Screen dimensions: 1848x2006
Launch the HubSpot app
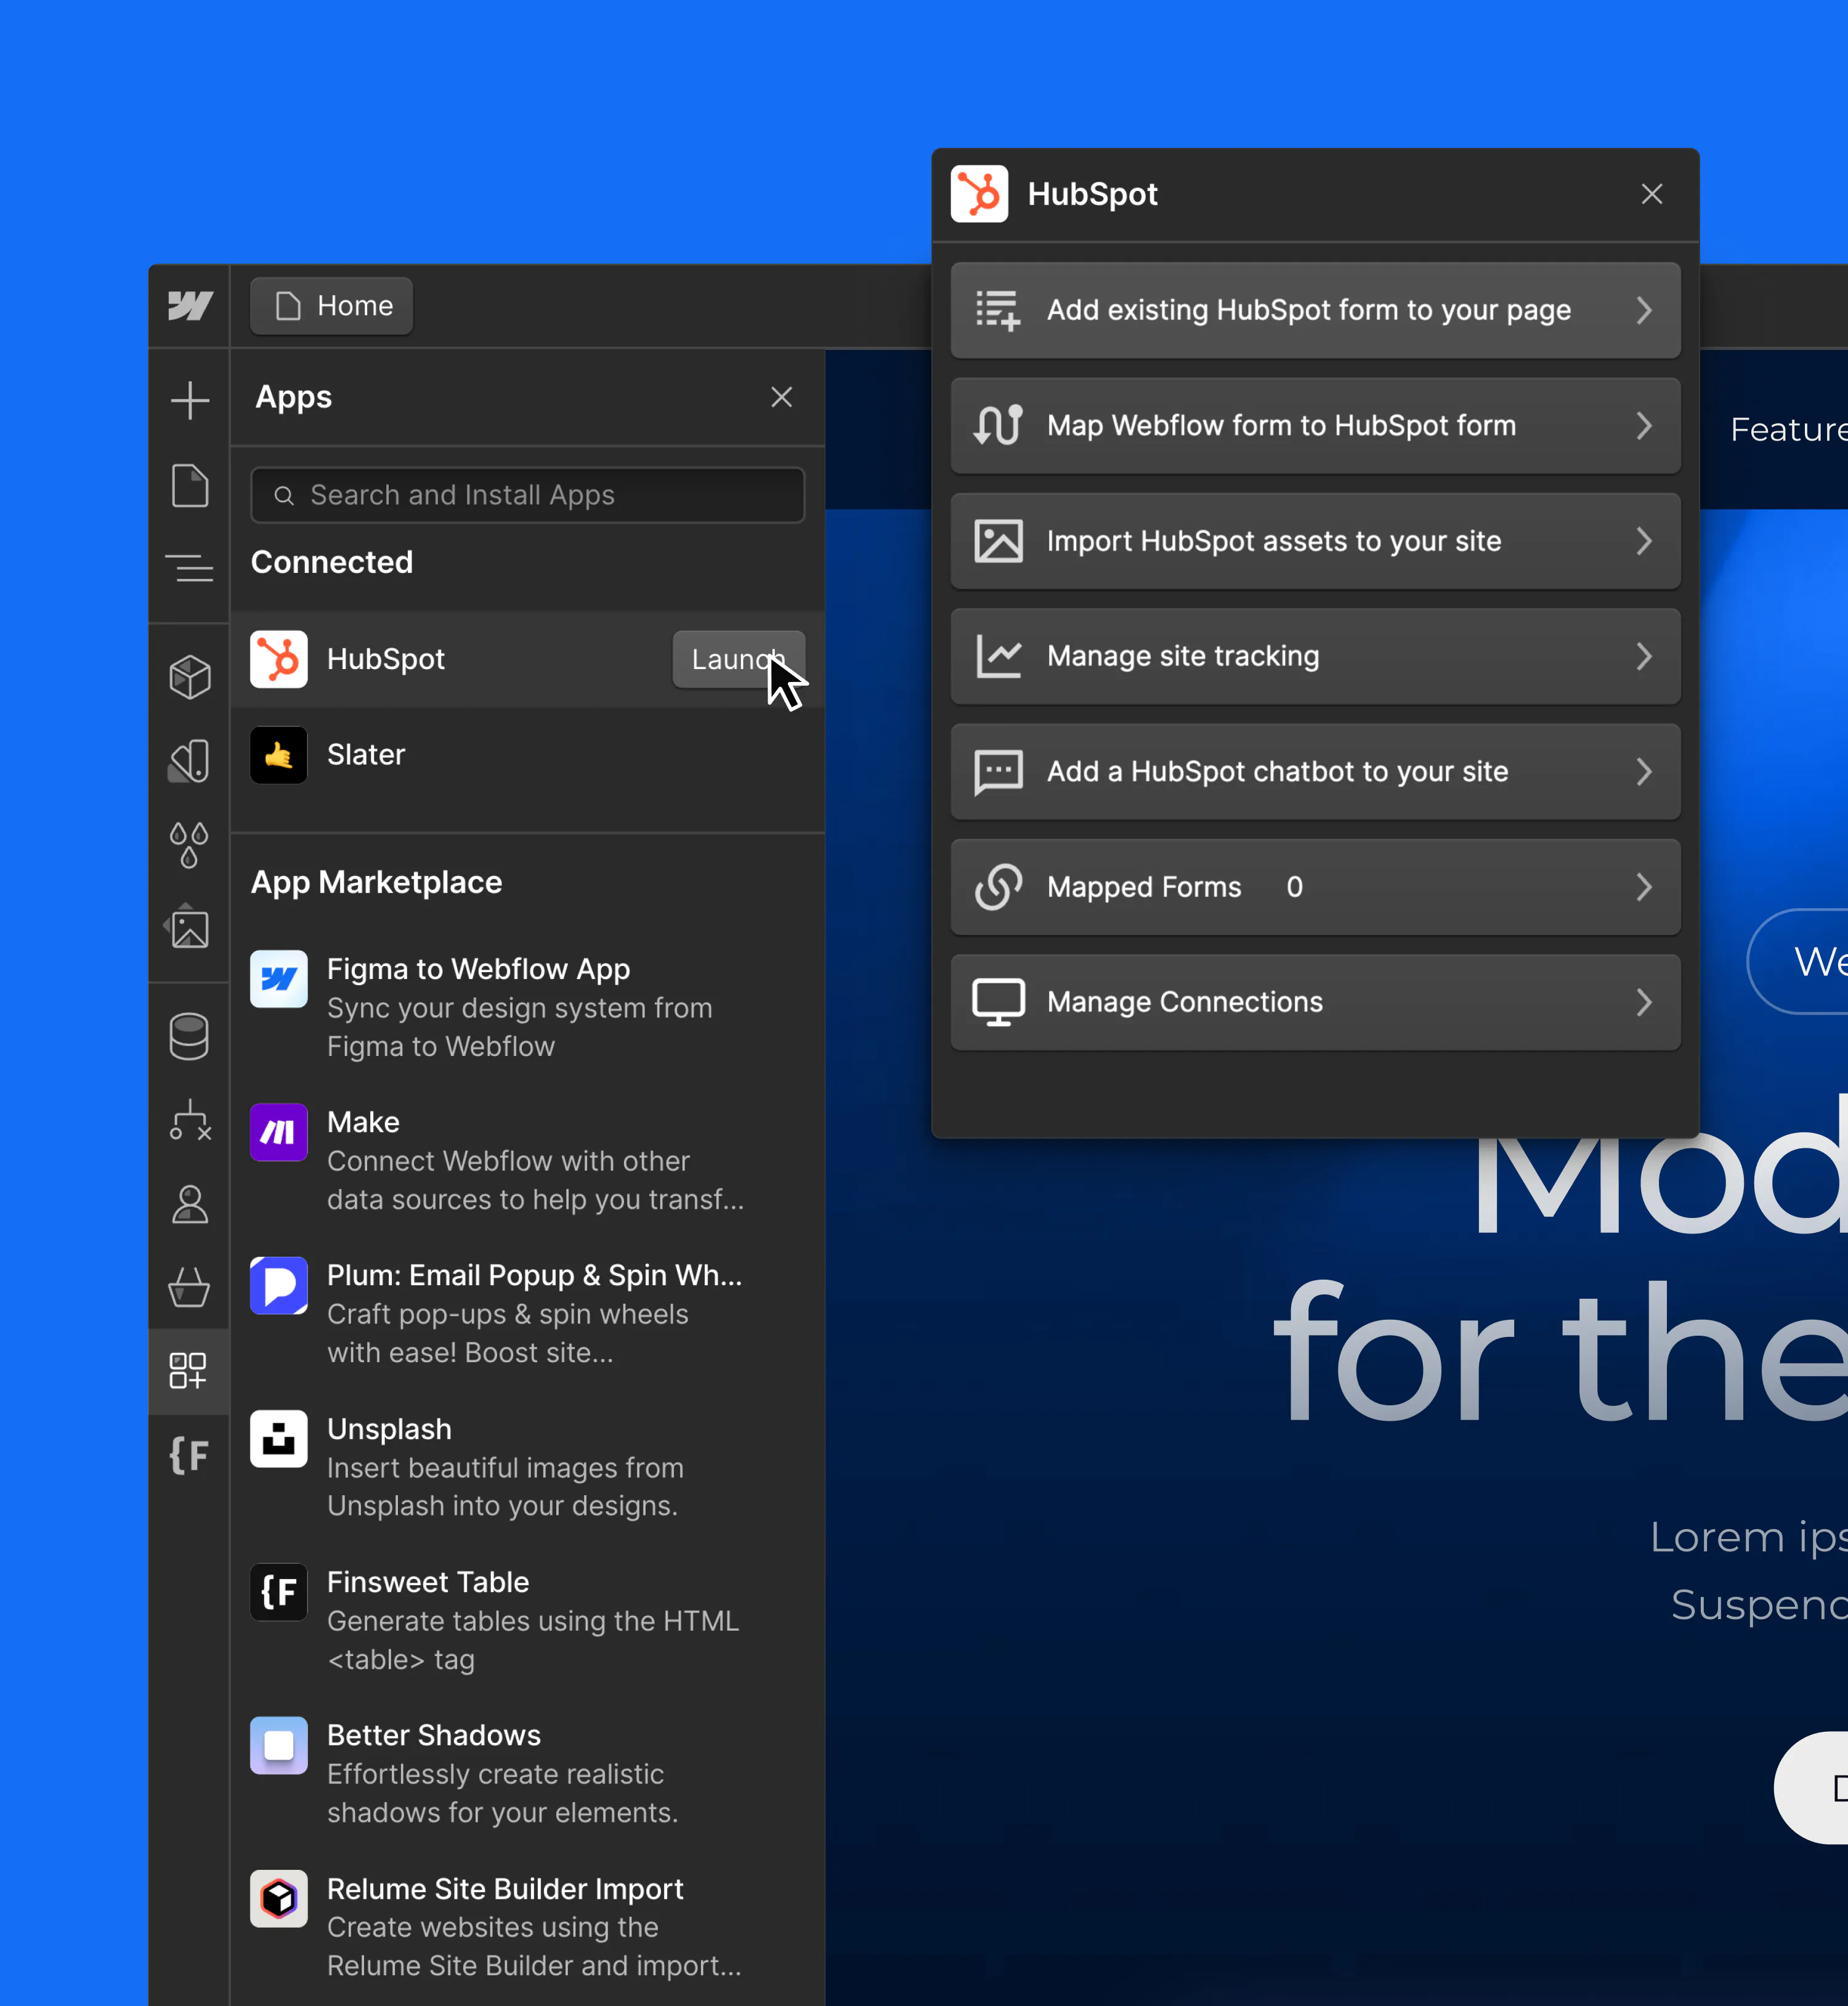pyautogui.click(x=739, y=659)
